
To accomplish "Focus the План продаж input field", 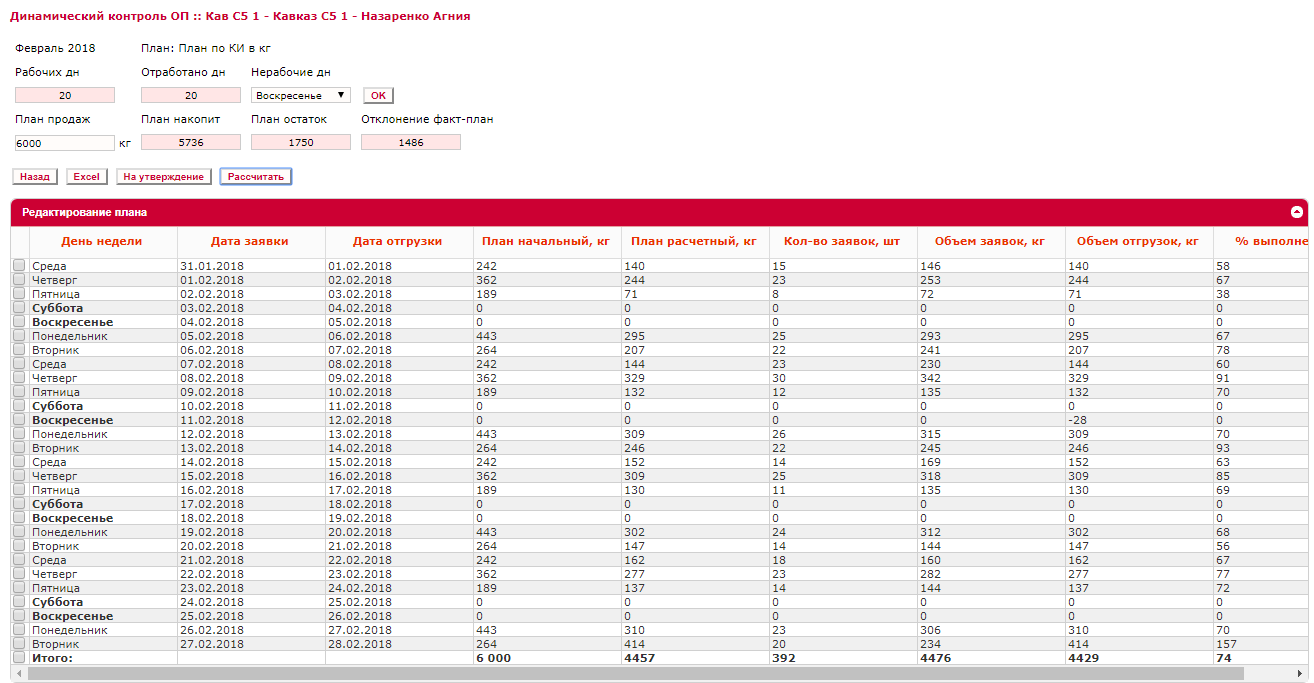I will (x=64, y=143).
